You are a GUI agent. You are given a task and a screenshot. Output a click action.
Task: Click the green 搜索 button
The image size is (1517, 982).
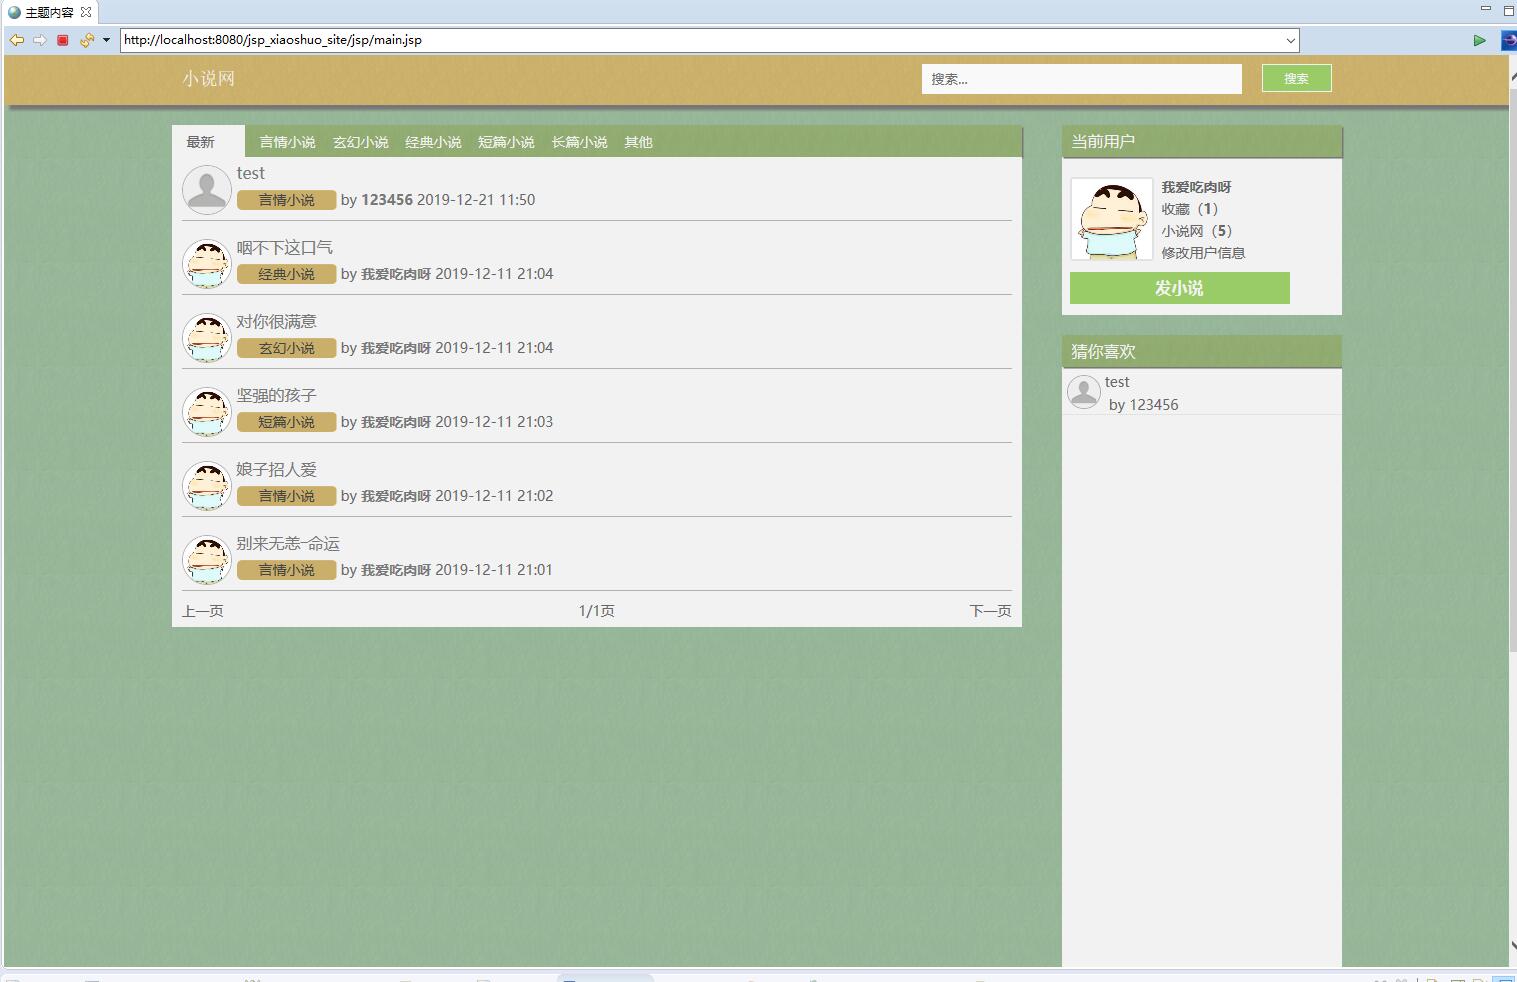tap(1296, 78)
